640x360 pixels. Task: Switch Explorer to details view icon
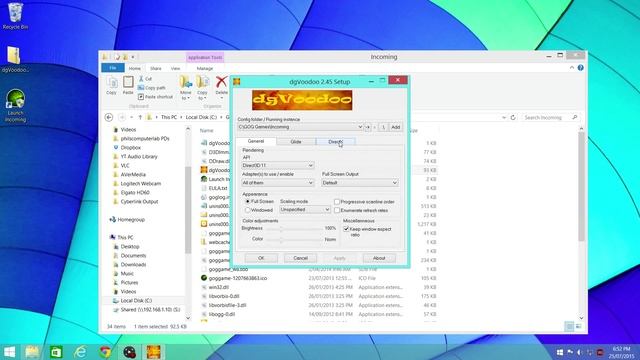click(569, 326)
